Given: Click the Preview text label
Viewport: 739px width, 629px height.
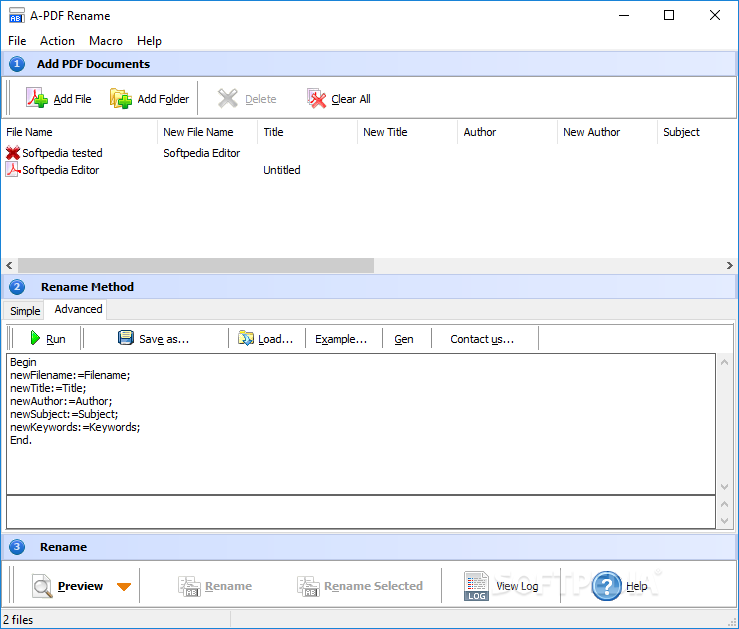Looking at the screenshot, I should 80,586.
